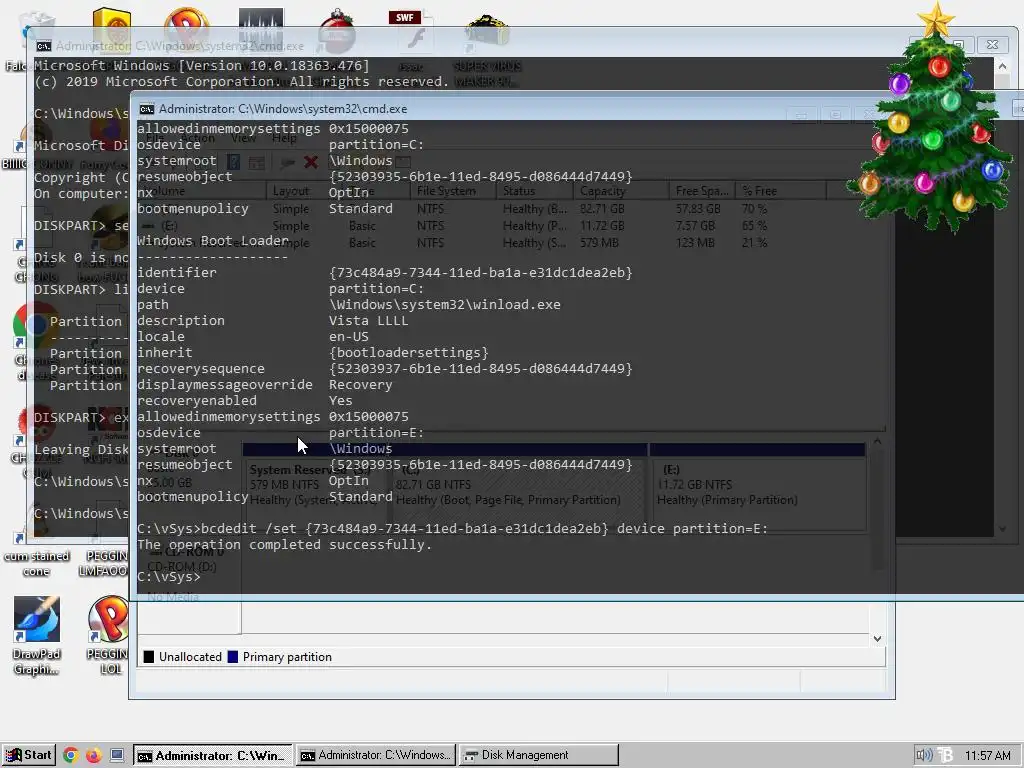Click the 'en-US' locale value
Image resolution: width=1024 pixels, height=768 pixels.
(x=349, y=337)
